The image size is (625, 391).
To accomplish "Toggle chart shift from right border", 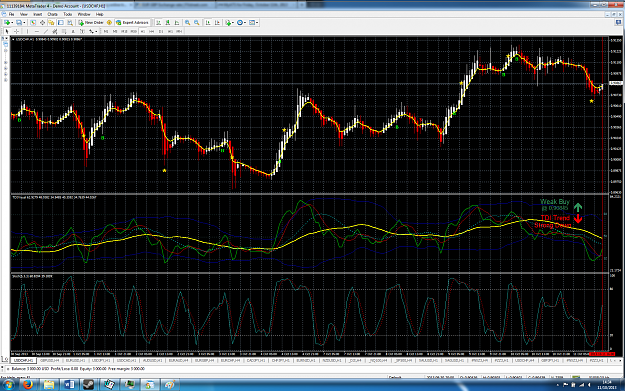I will pyautogui.click(x=217, y=23).
